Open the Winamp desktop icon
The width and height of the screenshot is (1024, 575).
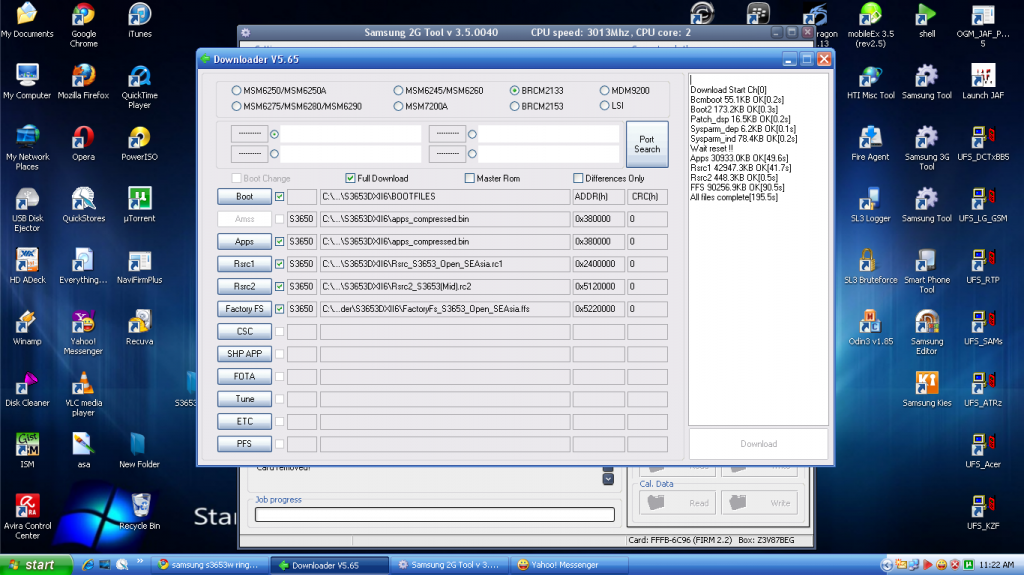[27, 327]
